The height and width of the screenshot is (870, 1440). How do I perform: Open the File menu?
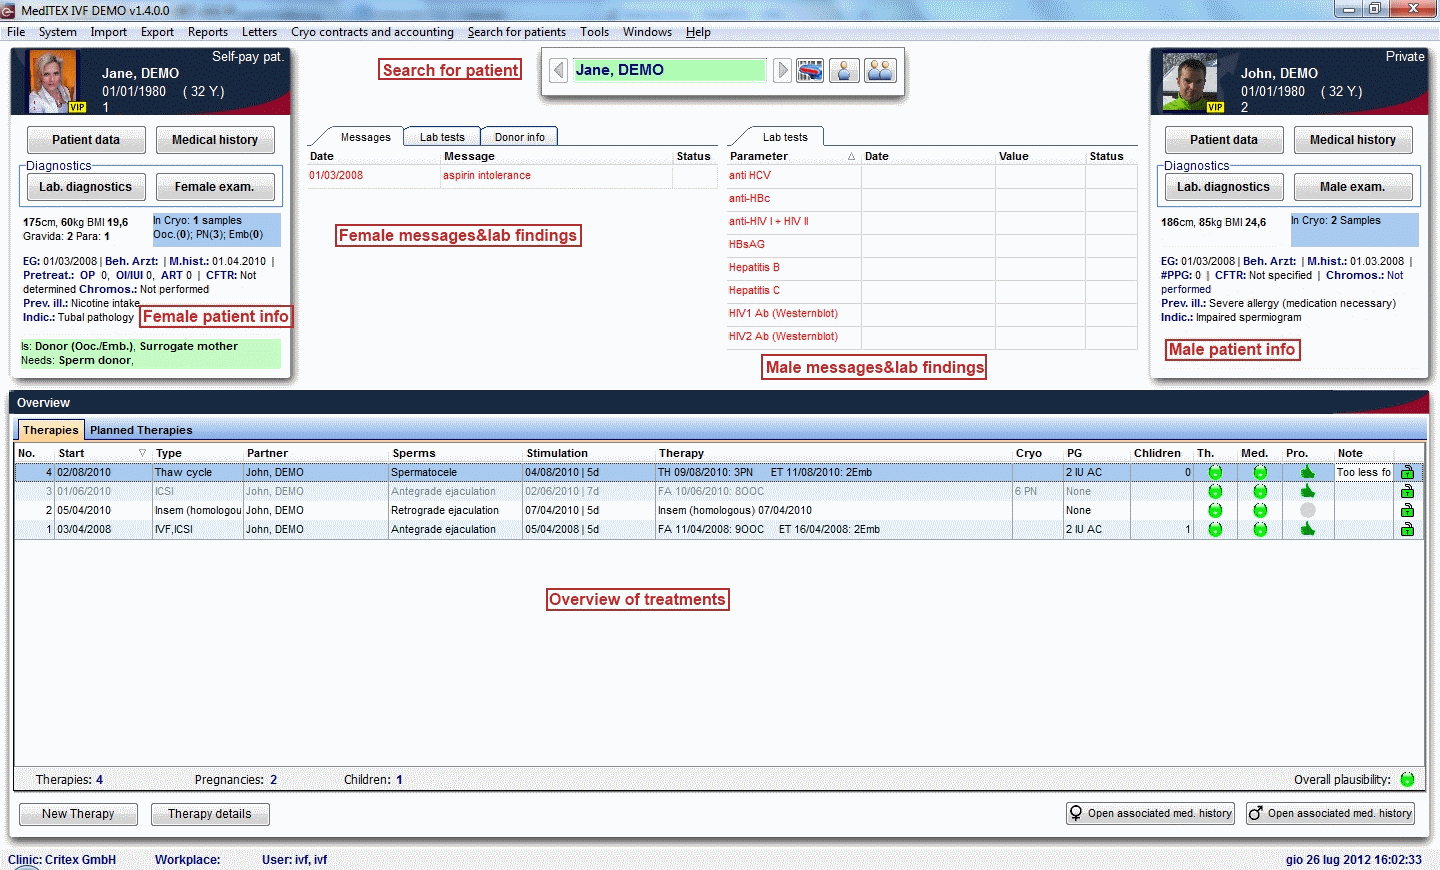tap(16, 32)
